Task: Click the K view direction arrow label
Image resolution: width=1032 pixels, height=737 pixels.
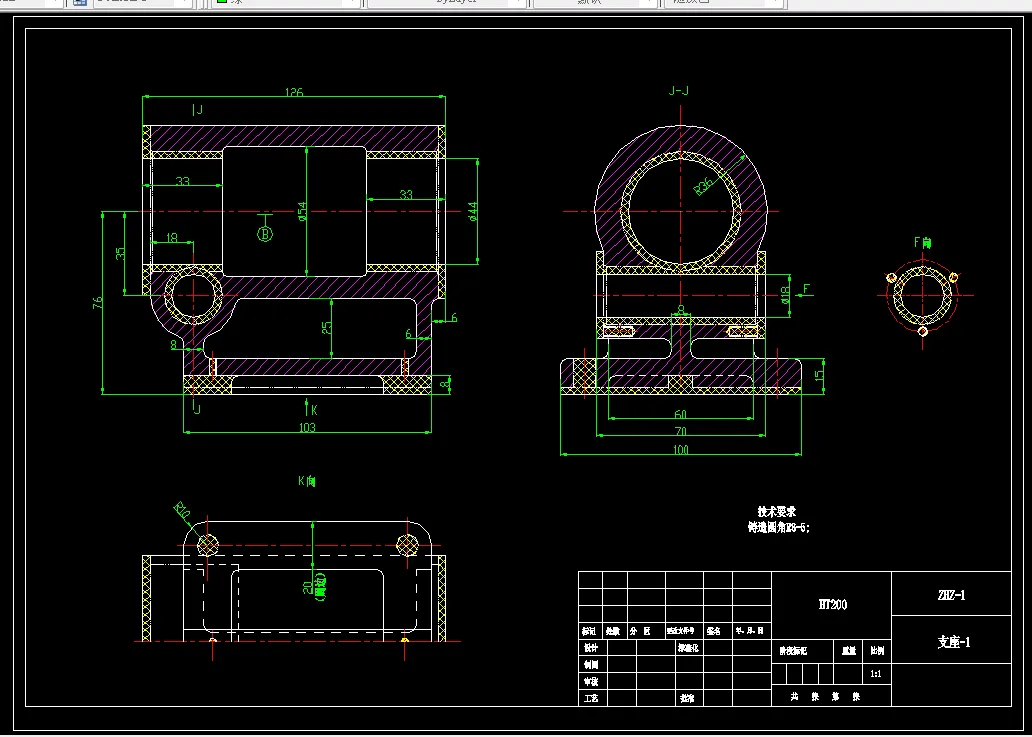Action: pyautogui.click(x=315, y=410)
